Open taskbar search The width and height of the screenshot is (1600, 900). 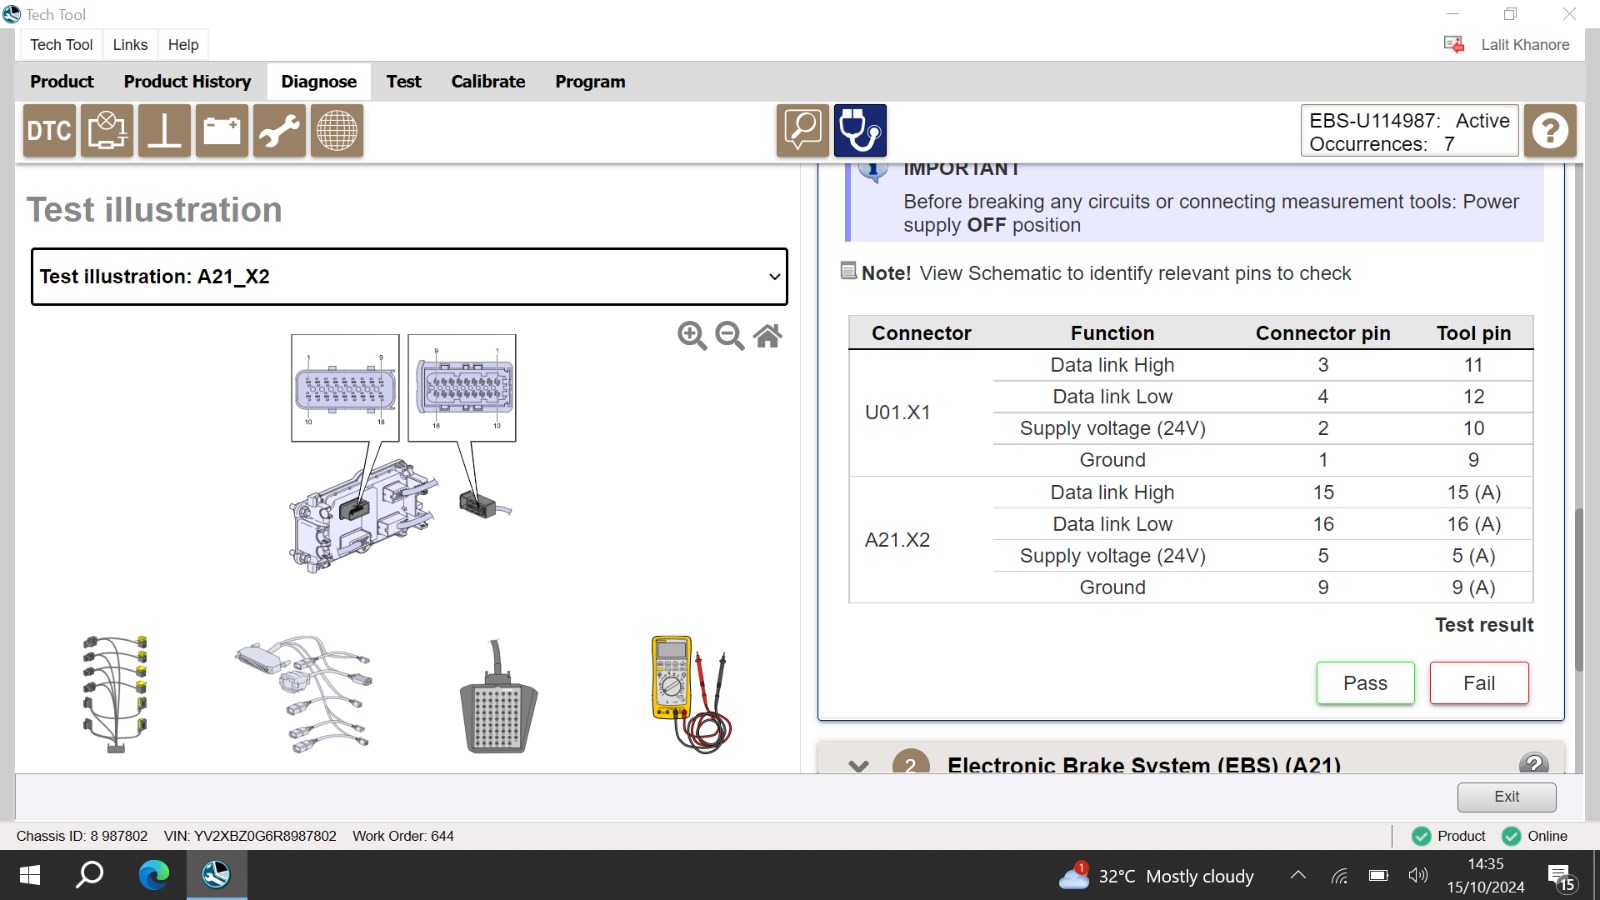tap(90, 876)
